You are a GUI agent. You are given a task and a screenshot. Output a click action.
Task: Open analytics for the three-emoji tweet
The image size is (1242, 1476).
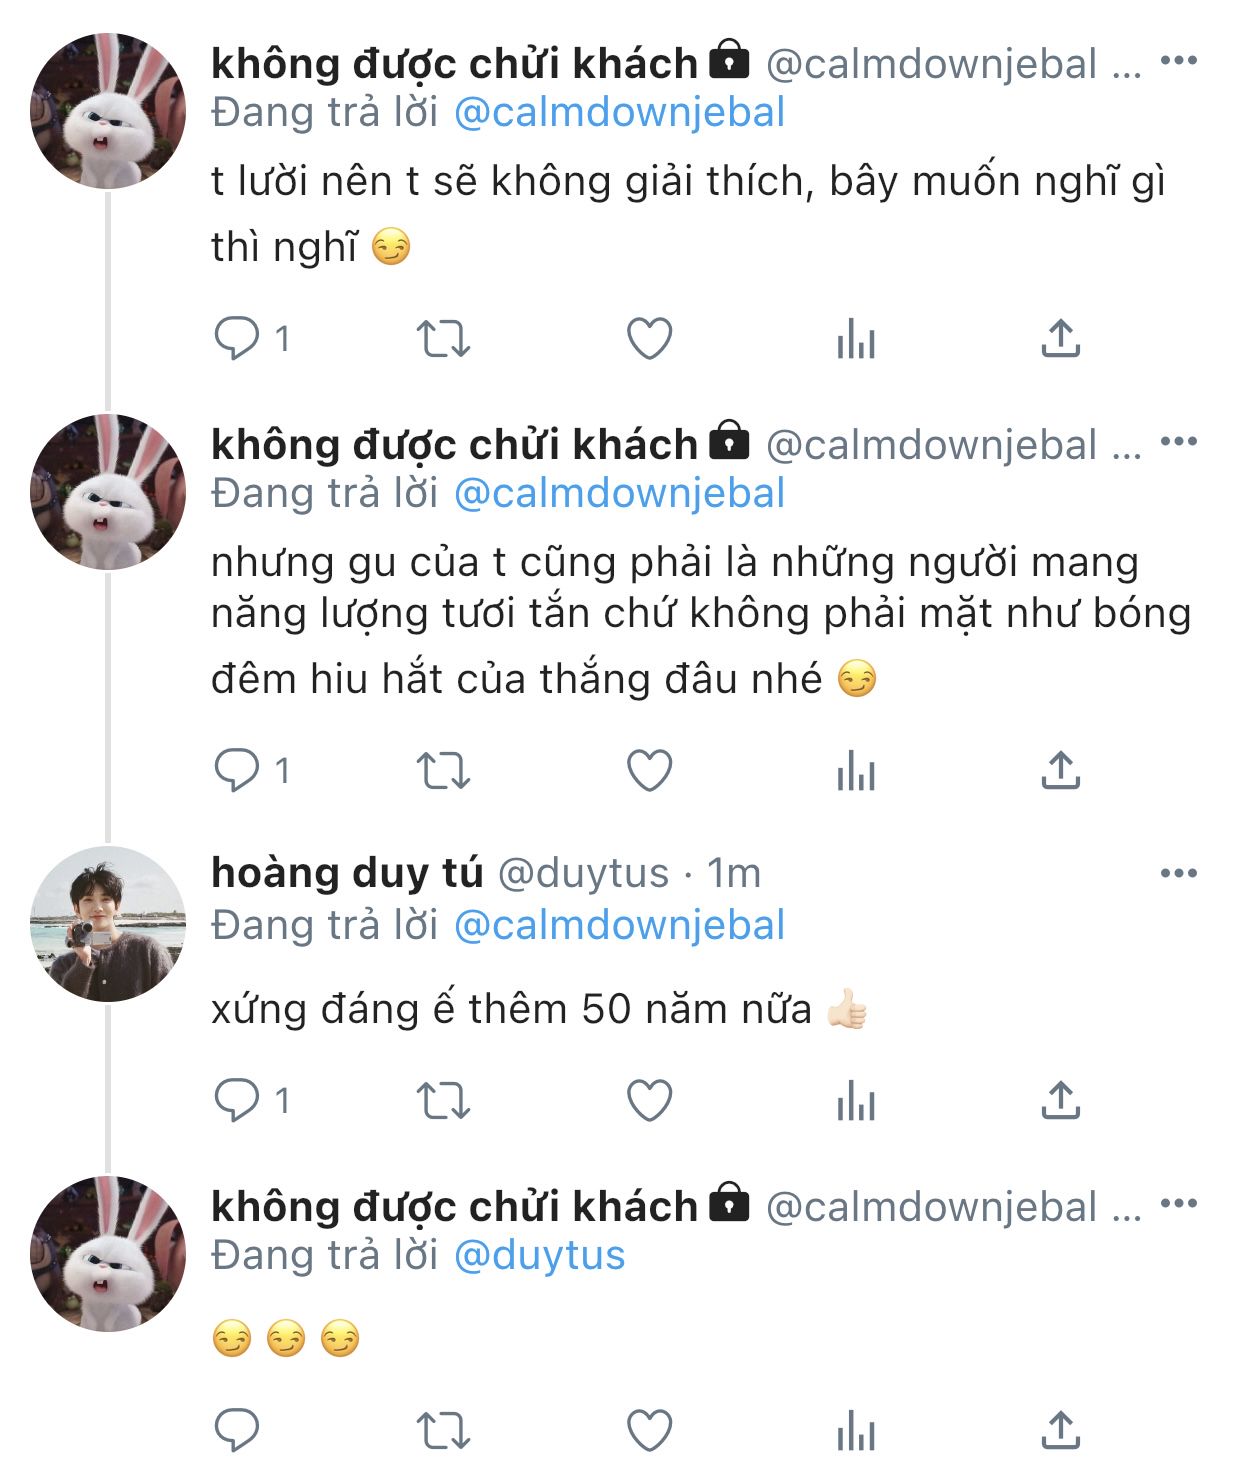click(855, 1430)
